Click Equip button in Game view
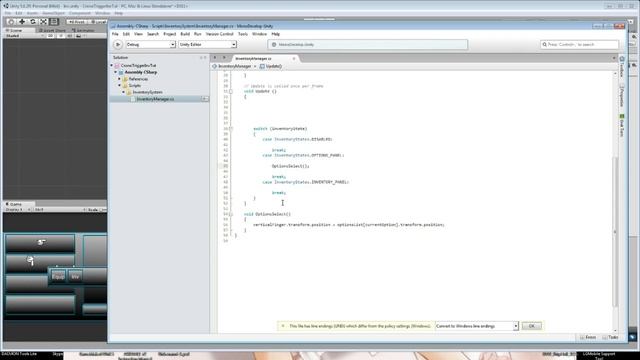 (58, 277)
